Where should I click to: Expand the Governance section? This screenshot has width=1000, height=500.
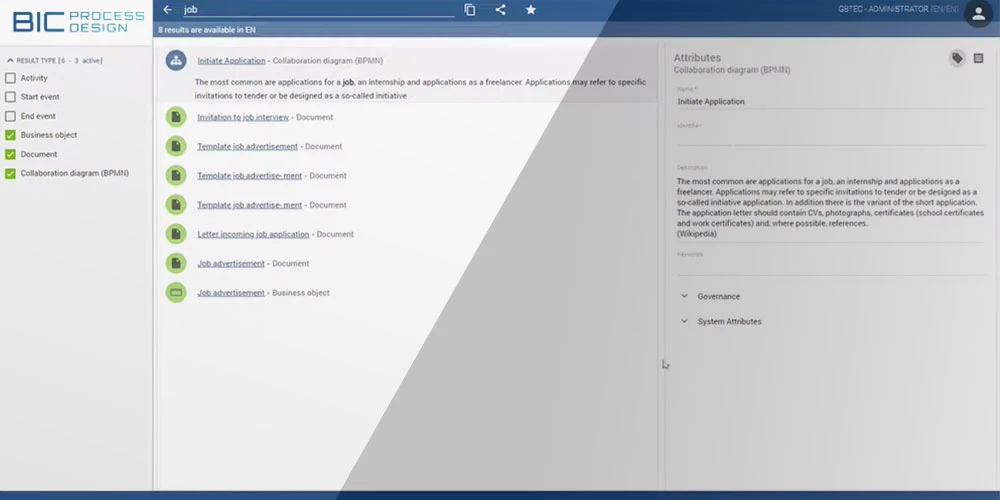684,297
